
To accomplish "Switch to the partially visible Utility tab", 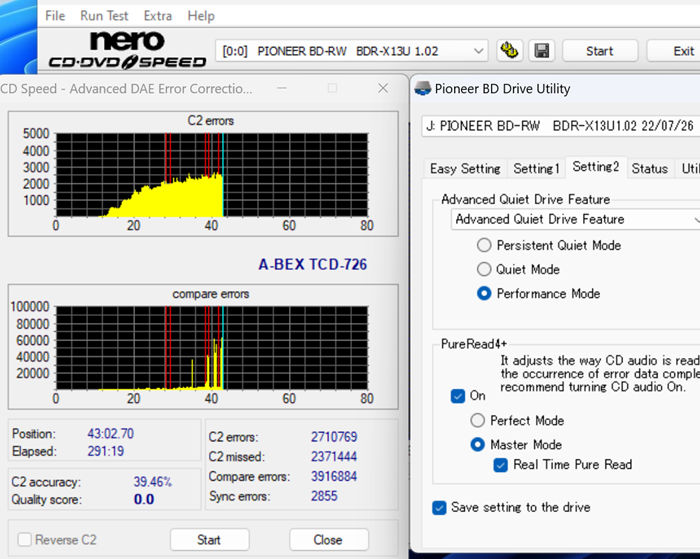I will (x=689, y=169).
